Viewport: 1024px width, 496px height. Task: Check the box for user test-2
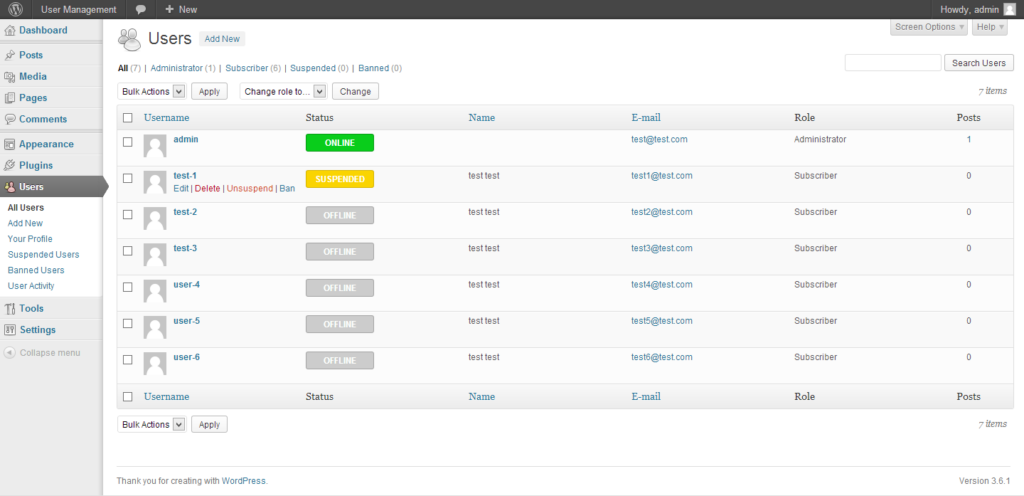[128, 214]
